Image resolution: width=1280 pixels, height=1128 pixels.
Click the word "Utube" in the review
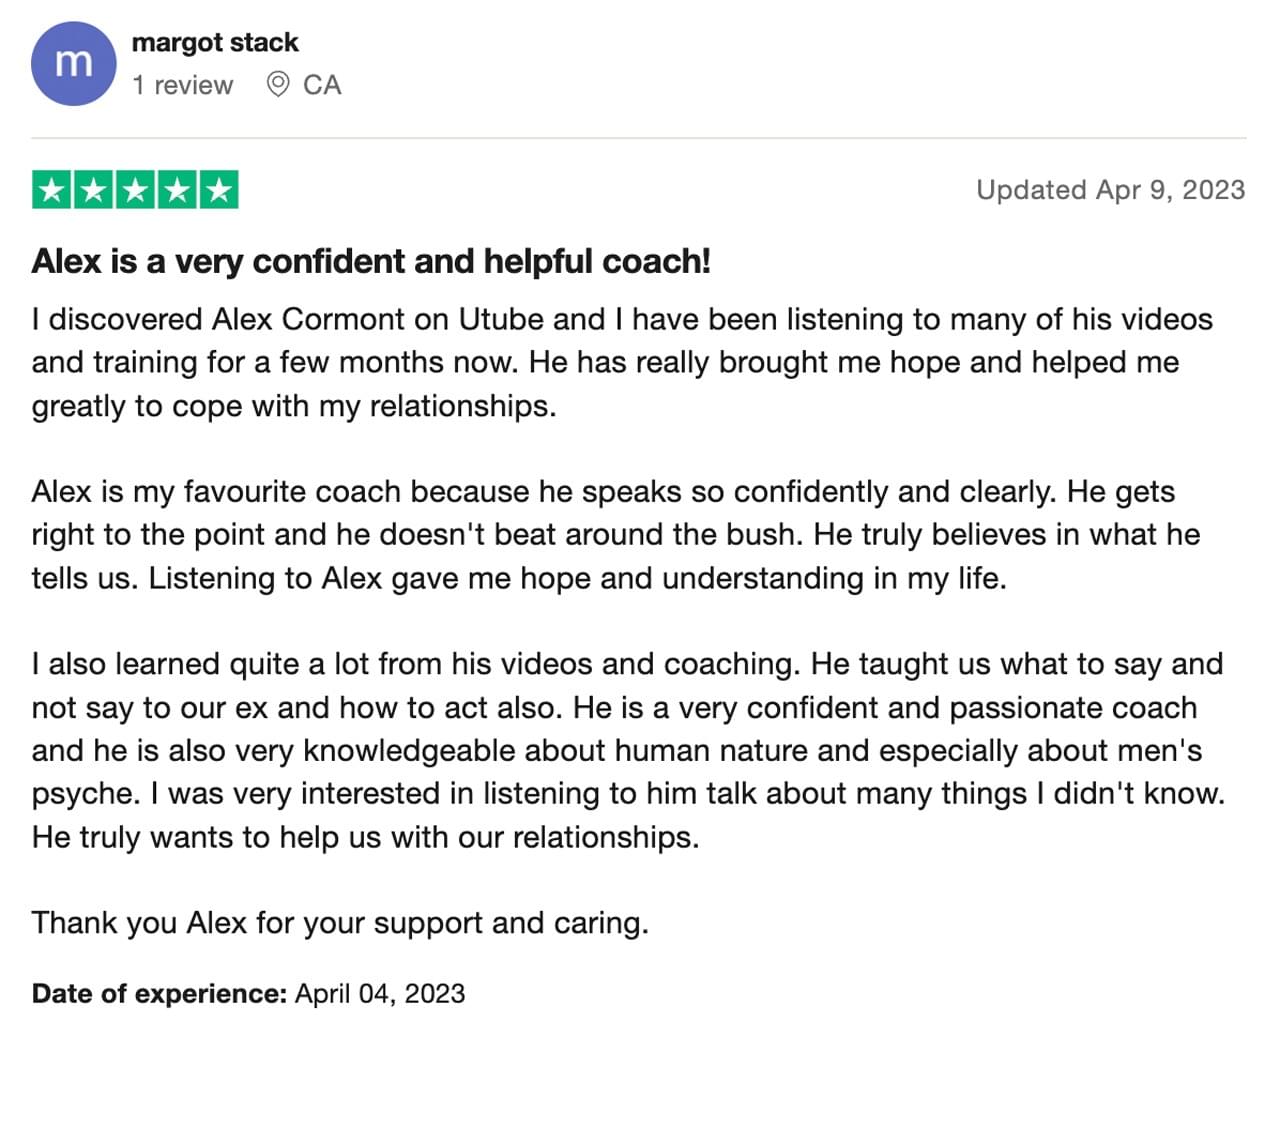[501, 319]
